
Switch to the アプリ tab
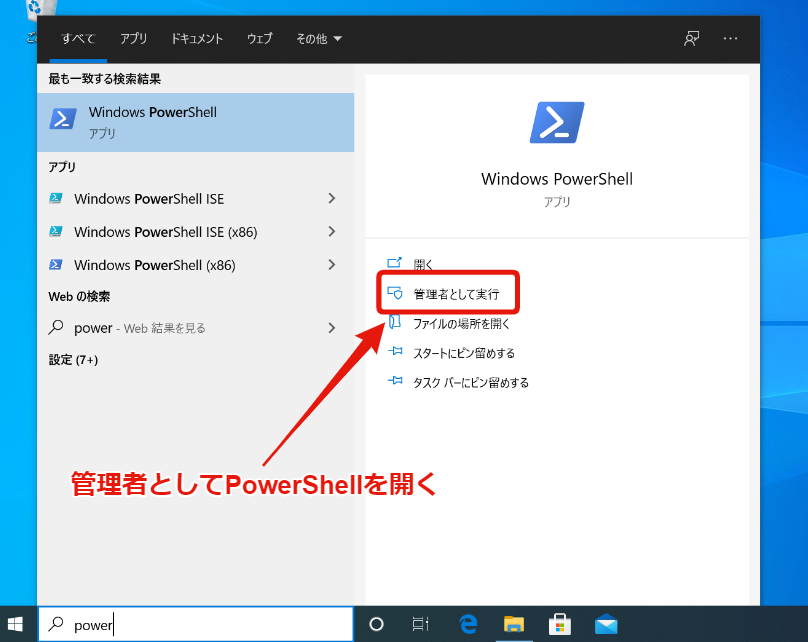pos(133,39)
